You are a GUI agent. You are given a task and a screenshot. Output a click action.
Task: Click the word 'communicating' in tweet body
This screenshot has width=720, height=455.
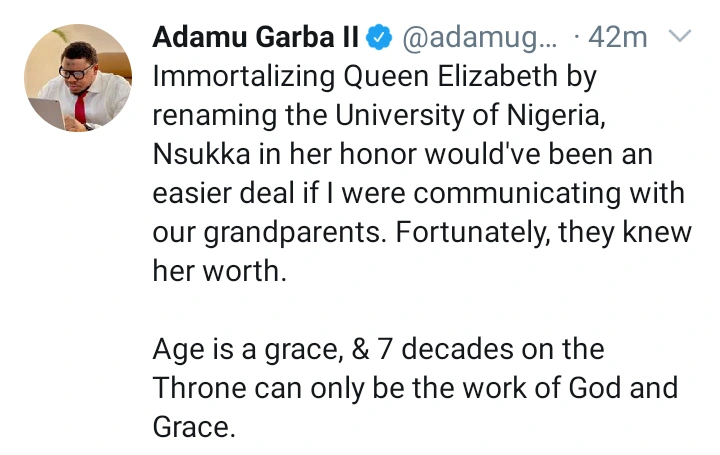[x=517, y=194]
